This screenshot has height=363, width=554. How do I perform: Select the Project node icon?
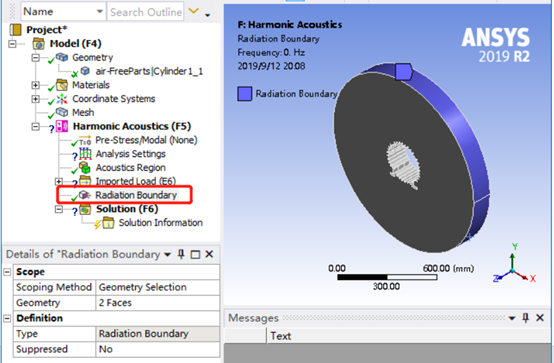tap(16, 30)
